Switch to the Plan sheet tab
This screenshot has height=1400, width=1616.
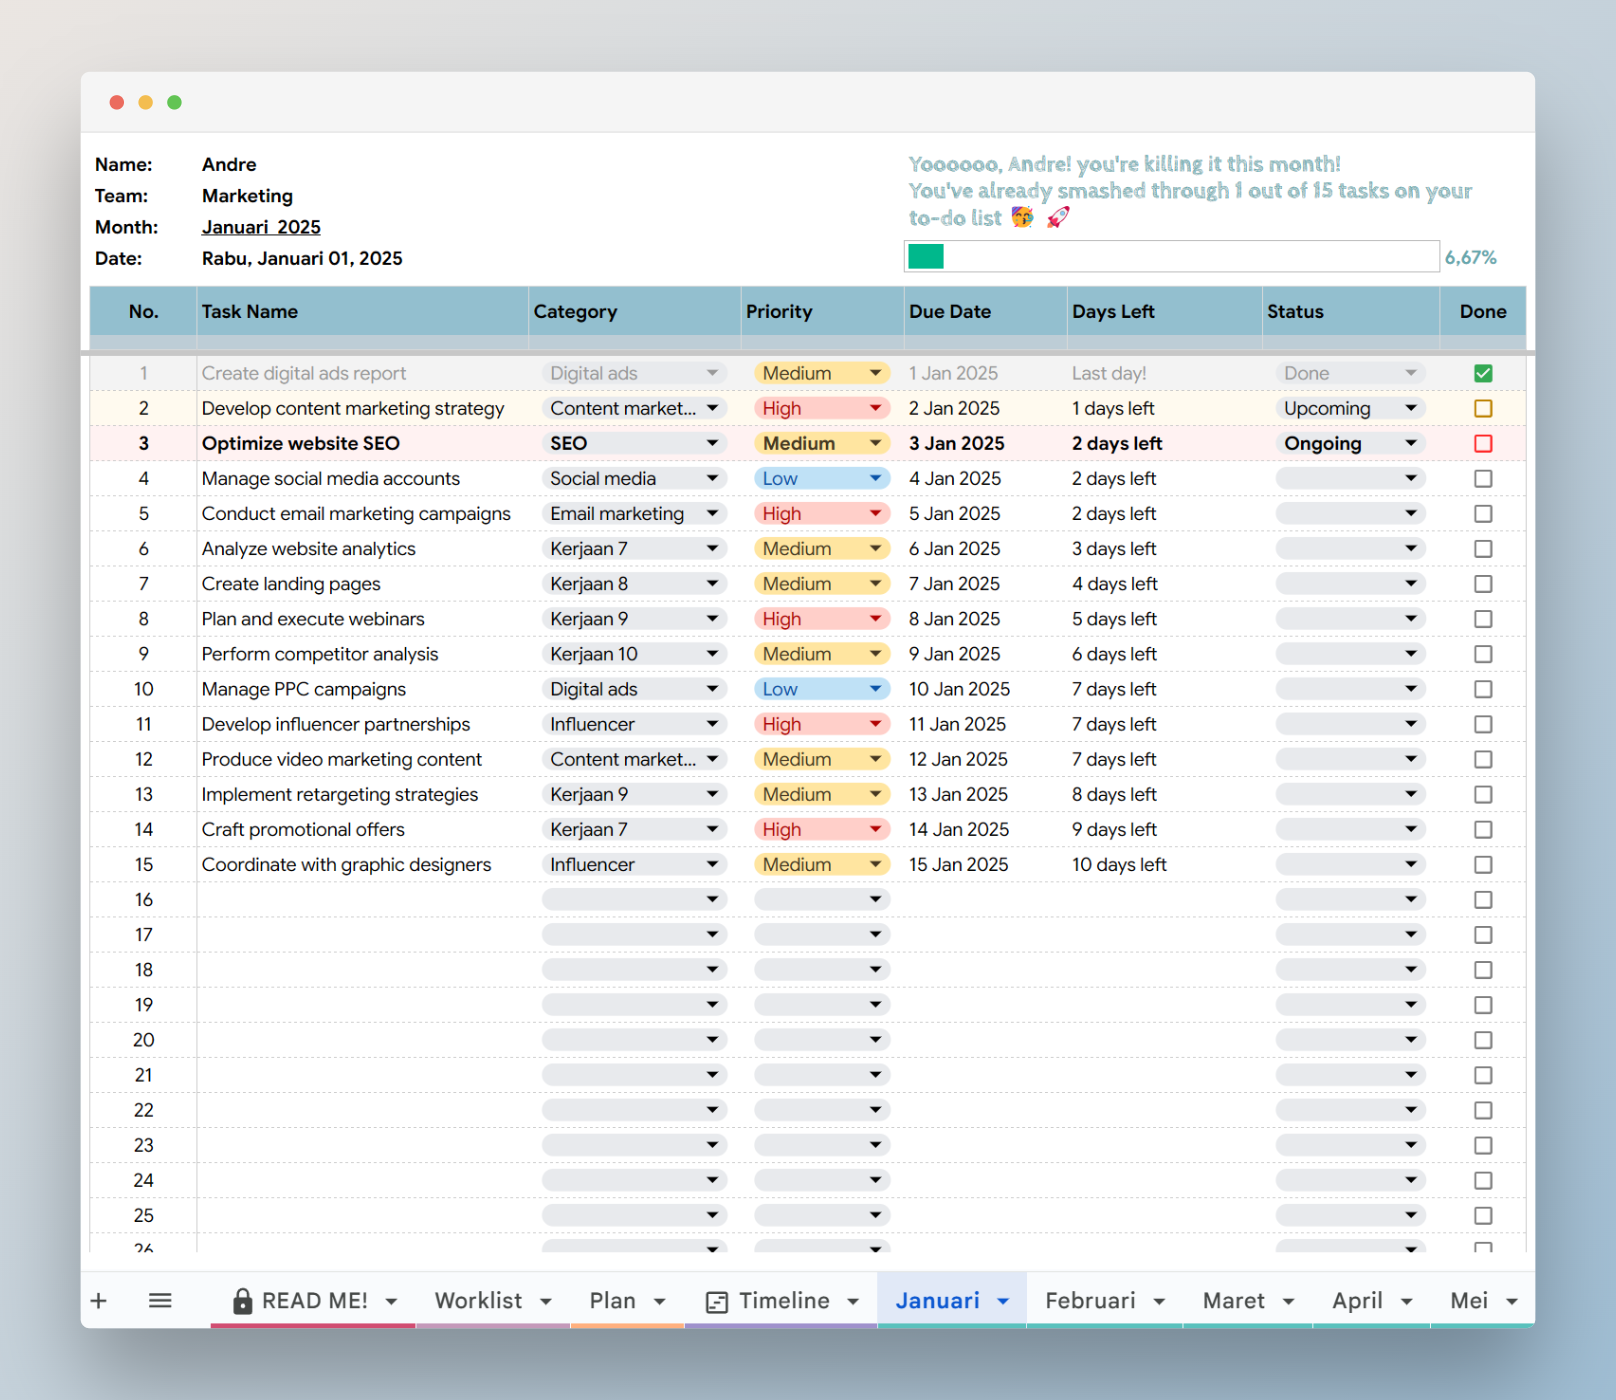tap(612, 1301)
